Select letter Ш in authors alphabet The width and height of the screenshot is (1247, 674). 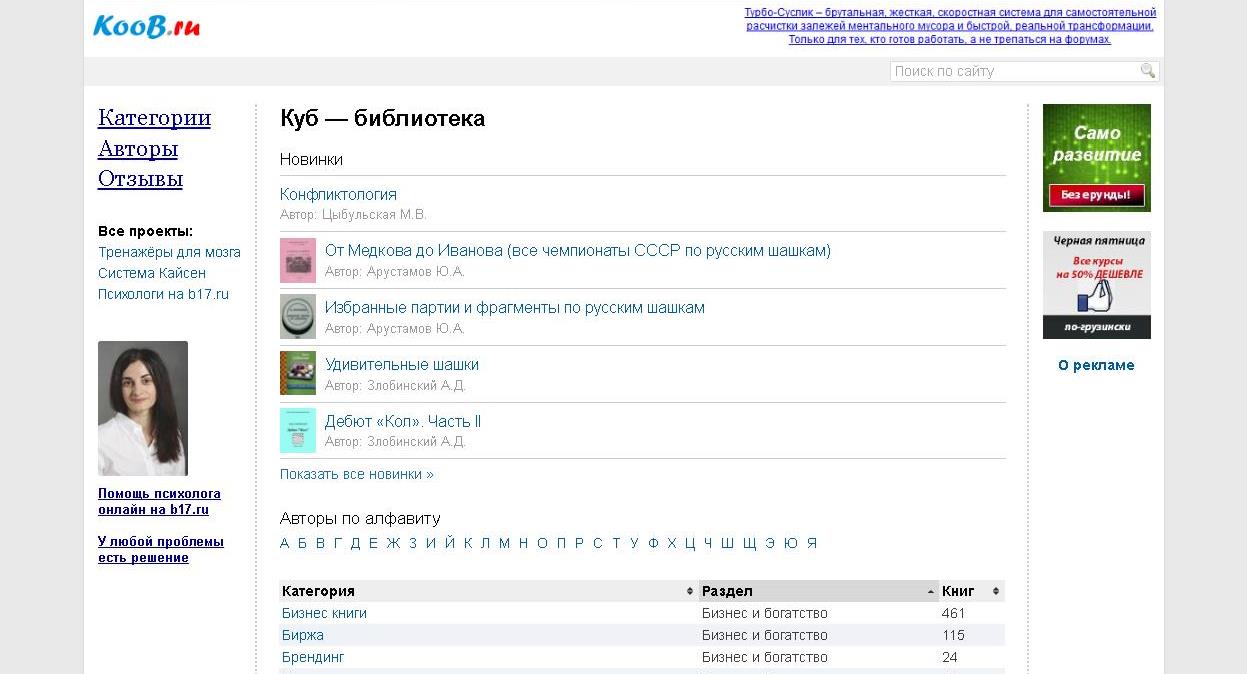(727, 544)
